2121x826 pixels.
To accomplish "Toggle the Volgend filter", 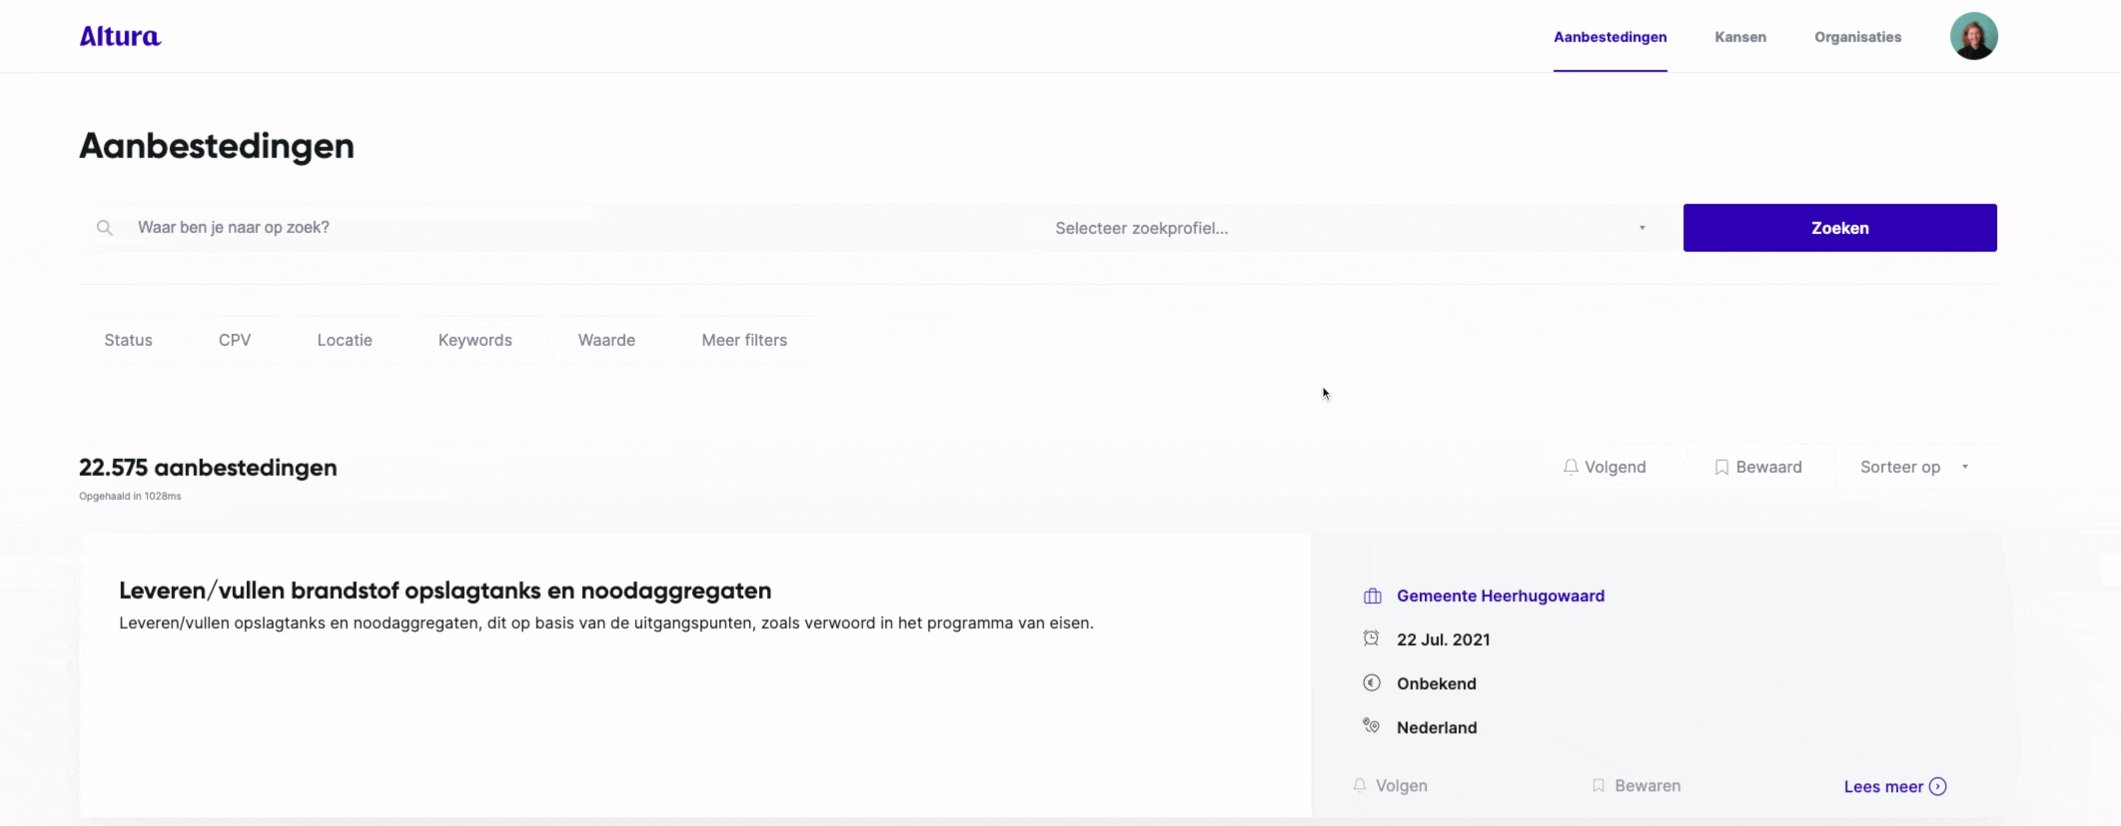I will [1605, 467].
